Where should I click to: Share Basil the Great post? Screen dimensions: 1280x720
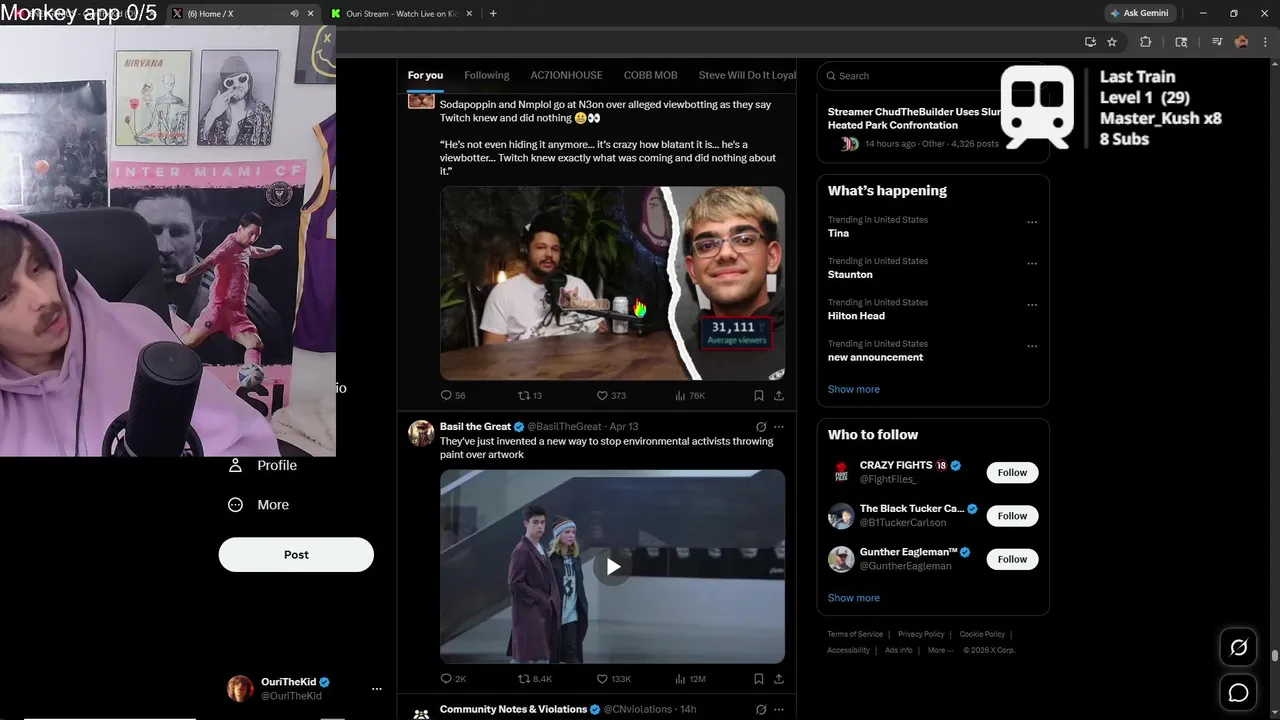pos(779,679)
